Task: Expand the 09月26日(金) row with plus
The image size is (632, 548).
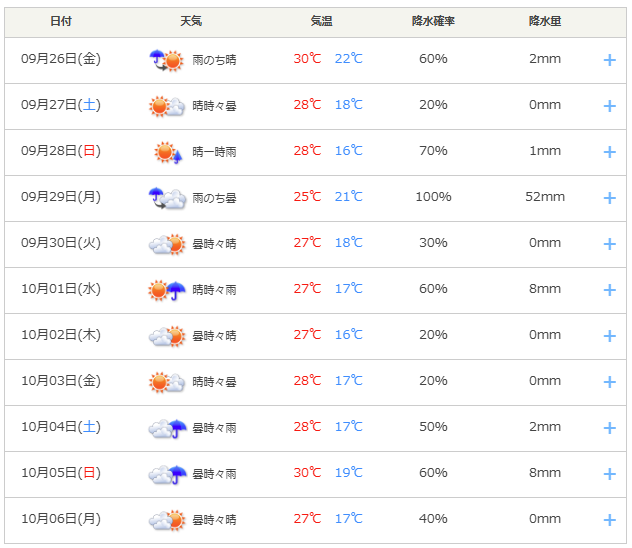Action: [609, 60]
